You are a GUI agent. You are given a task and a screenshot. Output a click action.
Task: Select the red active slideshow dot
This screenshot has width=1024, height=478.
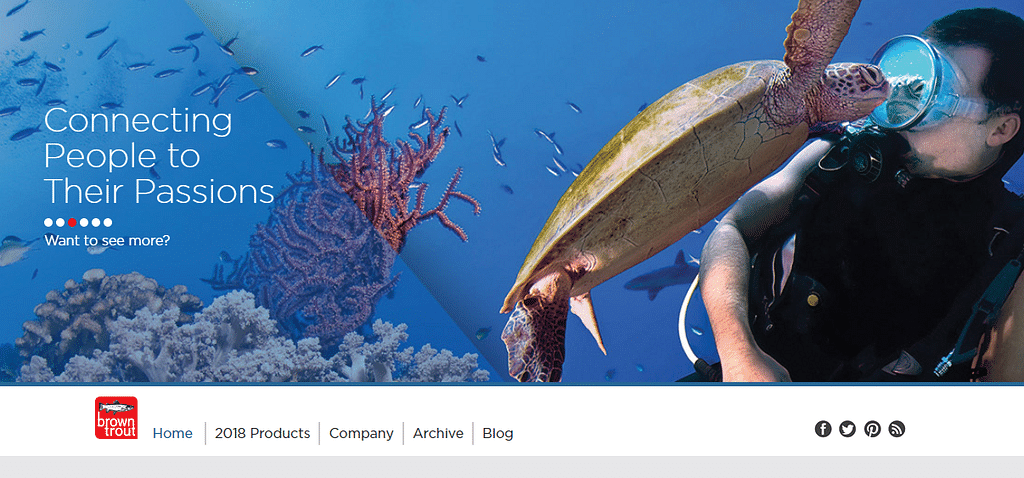[72, 222]
